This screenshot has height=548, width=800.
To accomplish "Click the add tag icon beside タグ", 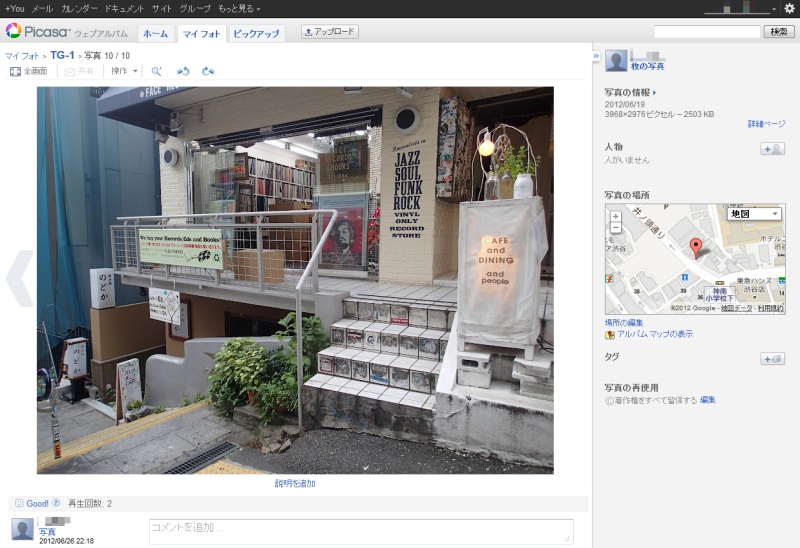I will tap(772, 359).
